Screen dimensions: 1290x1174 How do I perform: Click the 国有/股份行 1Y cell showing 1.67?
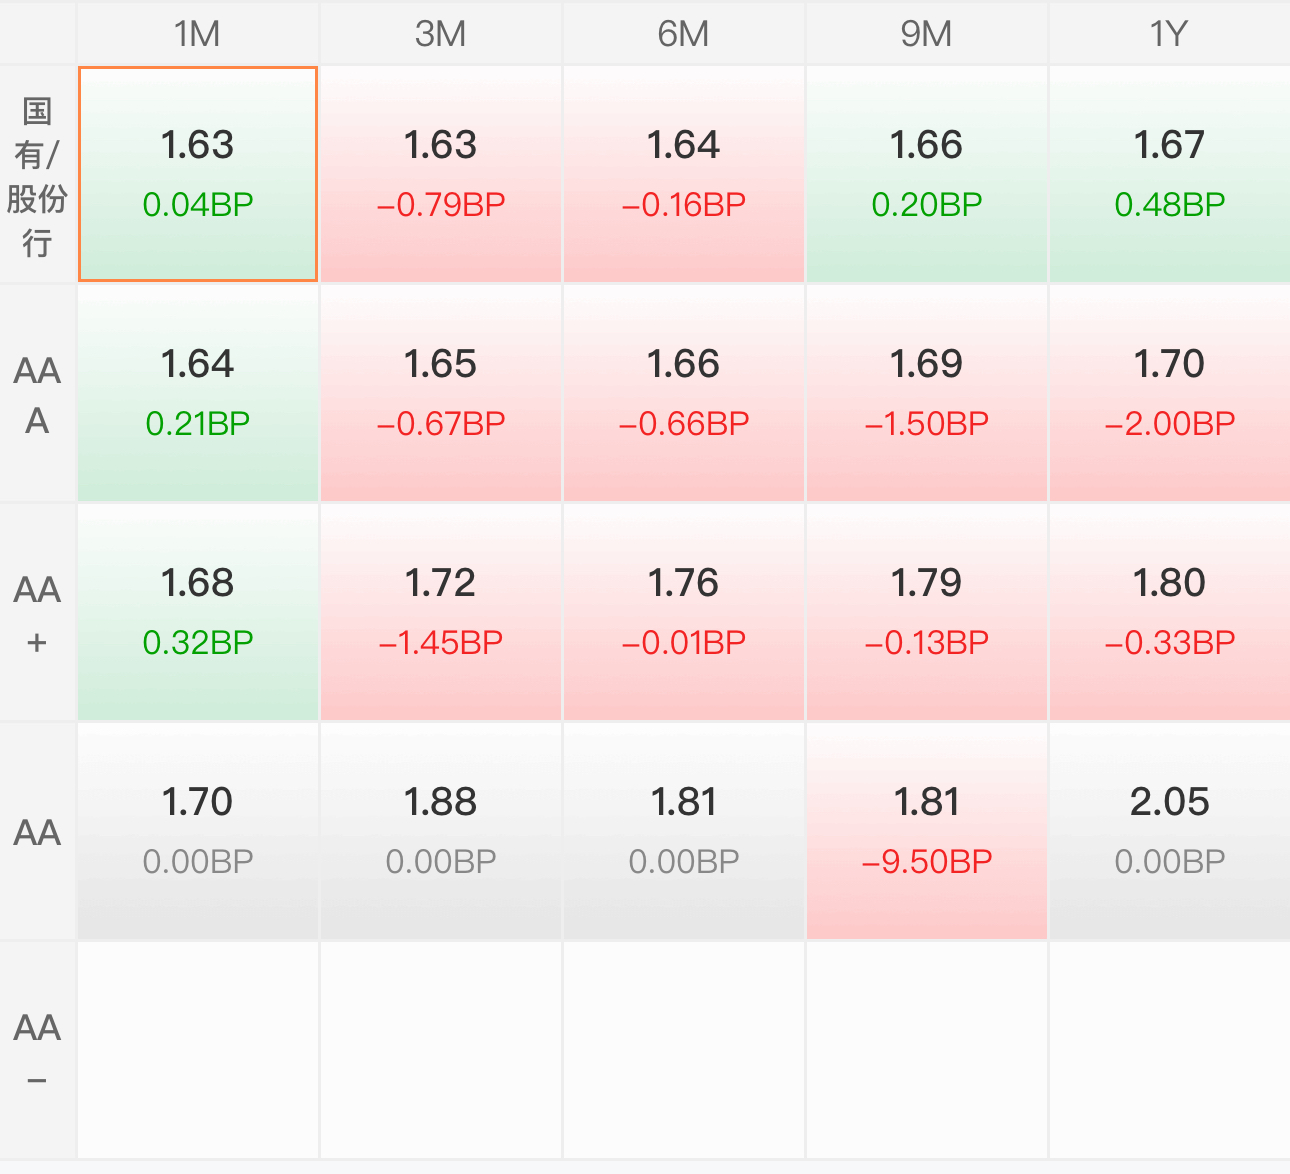pyautogui.click(x=1170, y=174)
